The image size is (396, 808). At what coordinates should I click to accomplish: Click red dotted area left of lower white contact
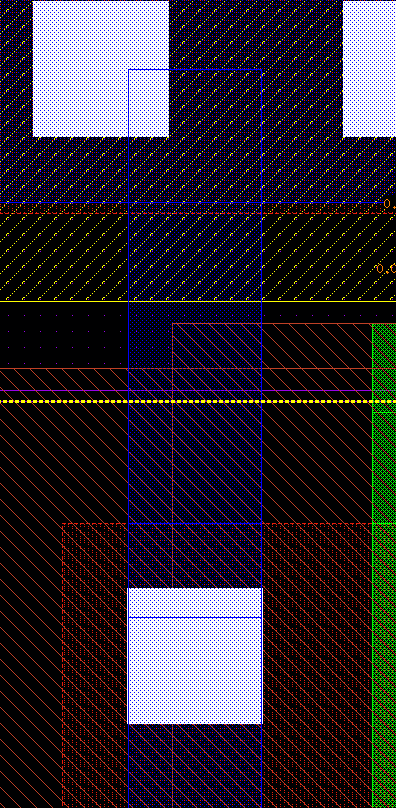[95, 665]
